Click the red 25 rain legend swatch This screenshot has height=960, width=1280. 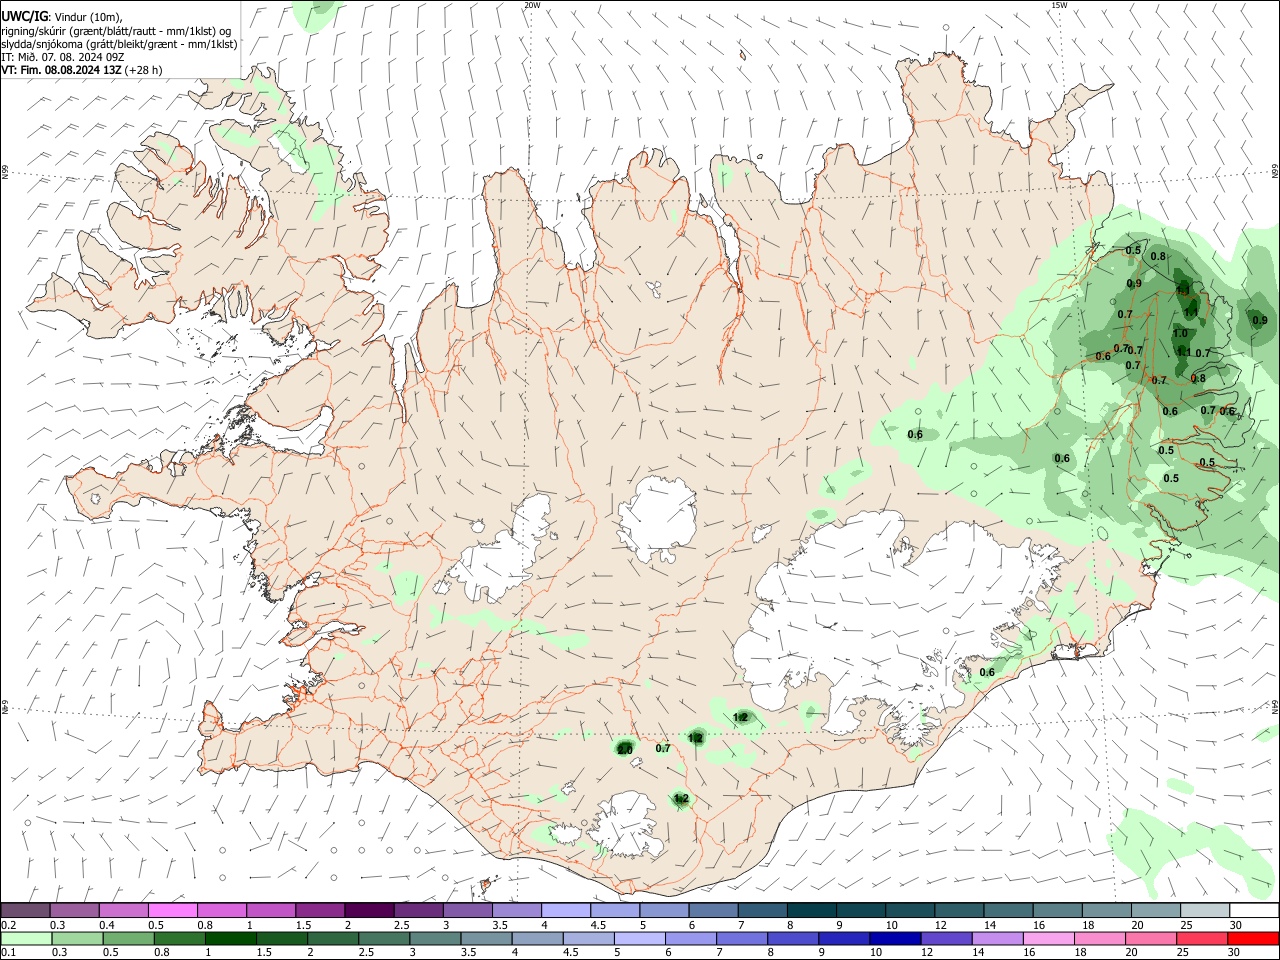pos(1203,938)
